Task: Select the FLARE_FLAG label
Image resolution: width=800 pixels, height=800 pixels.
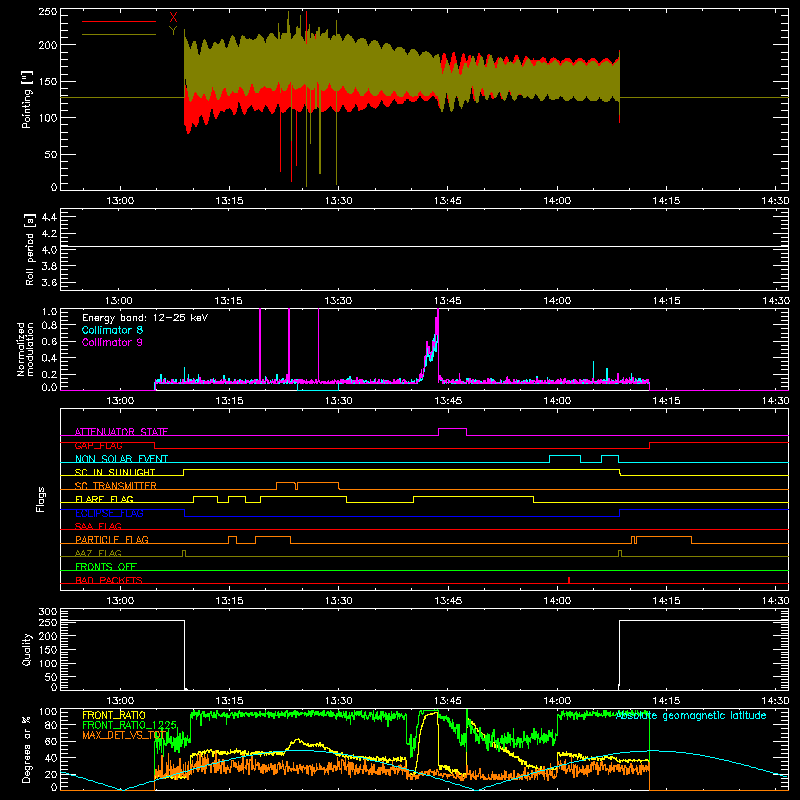Action: point(104,499)
